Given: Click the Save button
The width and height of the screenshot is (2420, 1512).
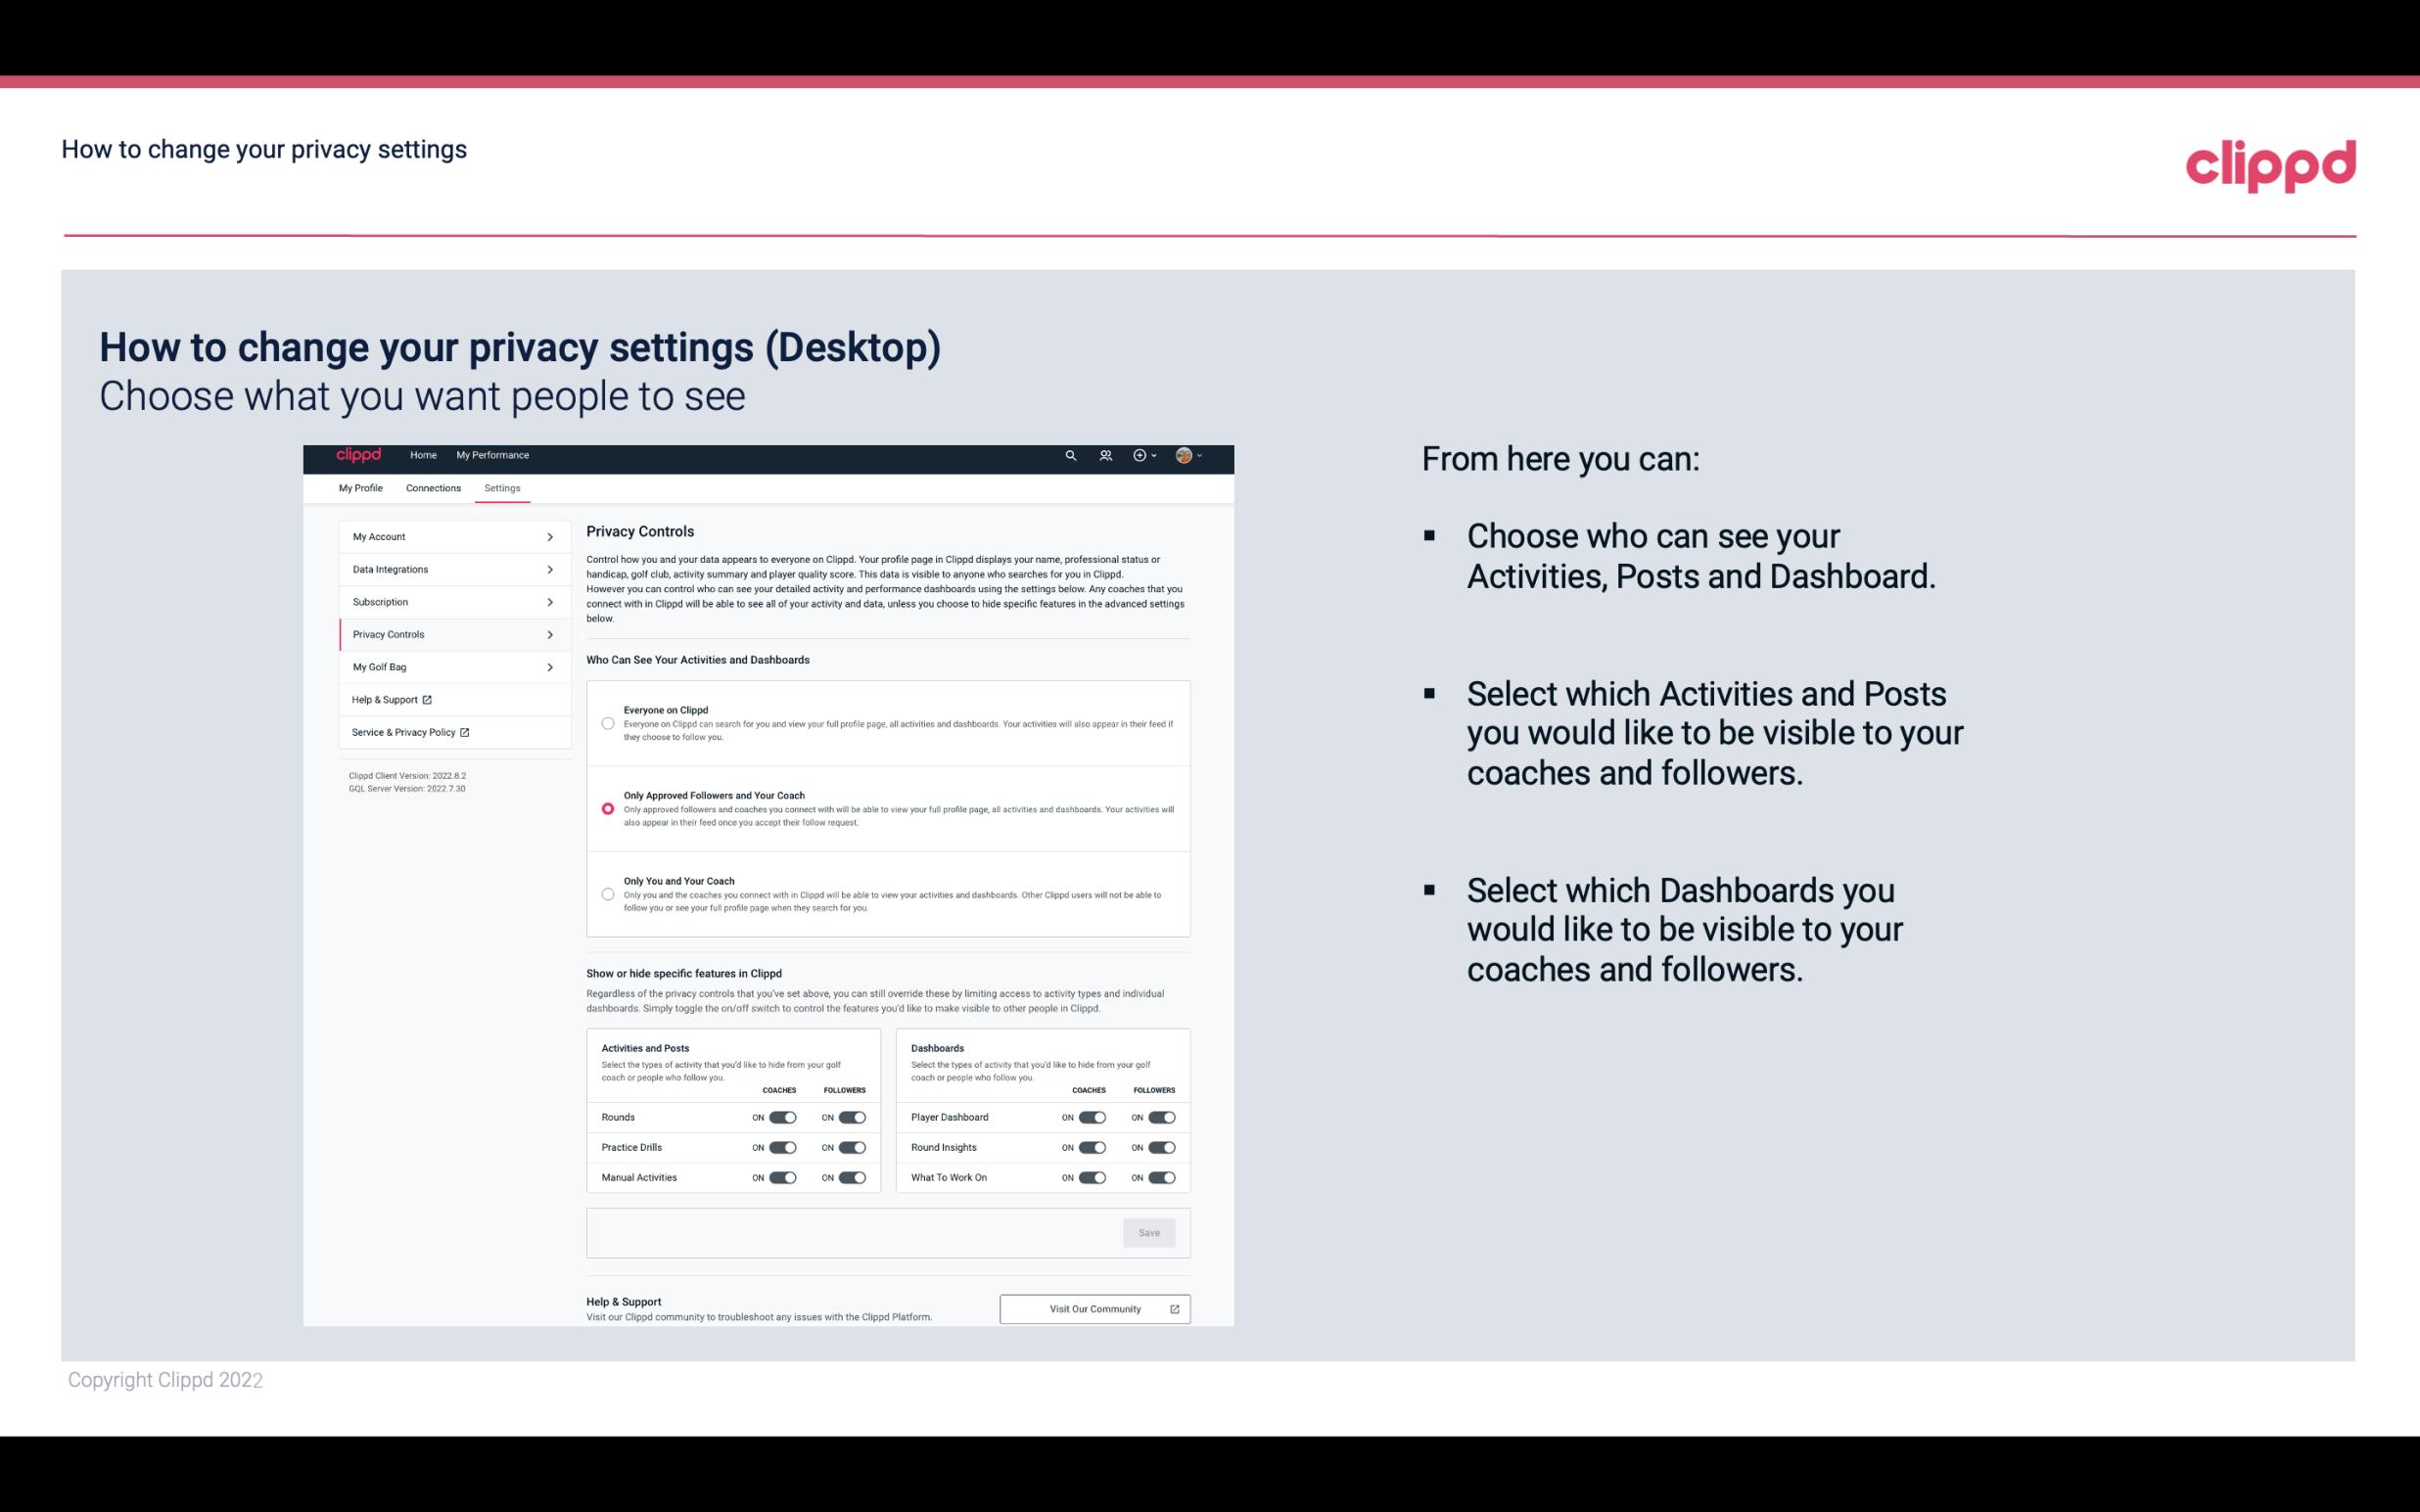Looking at the screenshot, I should [1150, 1231].
